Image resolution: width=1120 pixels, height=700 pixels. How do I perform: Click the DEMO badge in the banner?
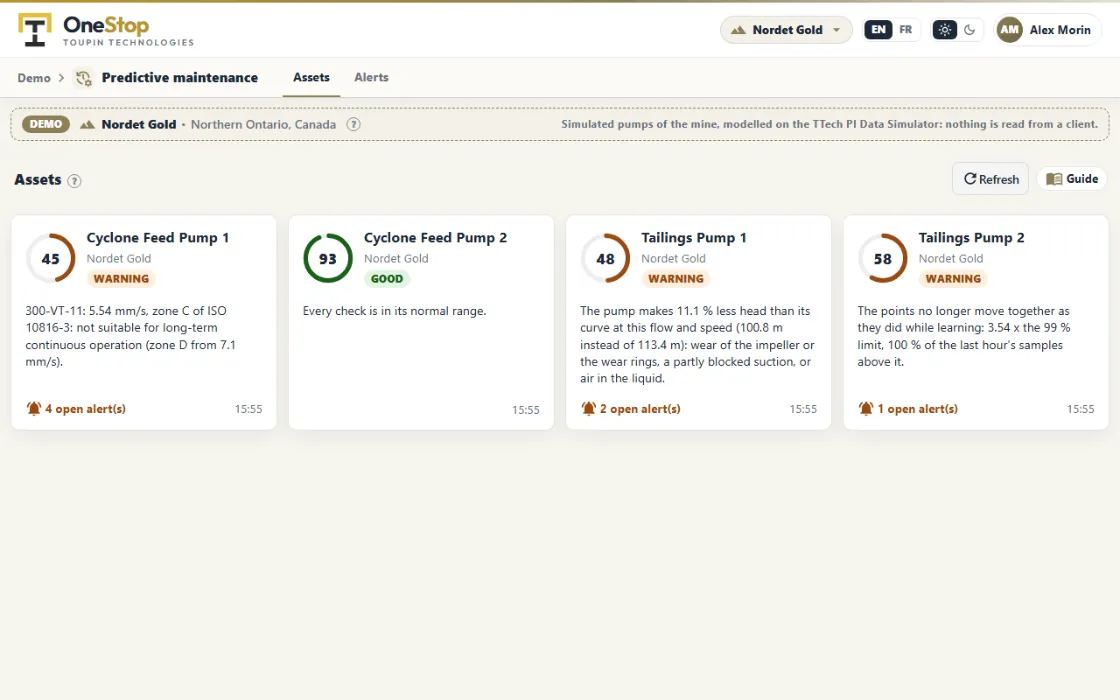point(46,124)
